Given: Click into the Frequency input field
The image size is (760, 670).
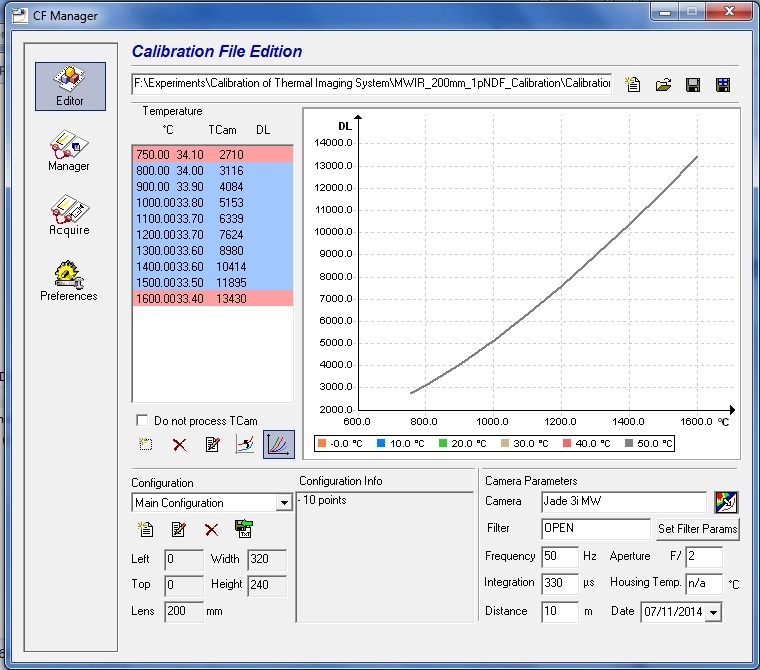Looking at the screenshot, I should coord(560,555).
